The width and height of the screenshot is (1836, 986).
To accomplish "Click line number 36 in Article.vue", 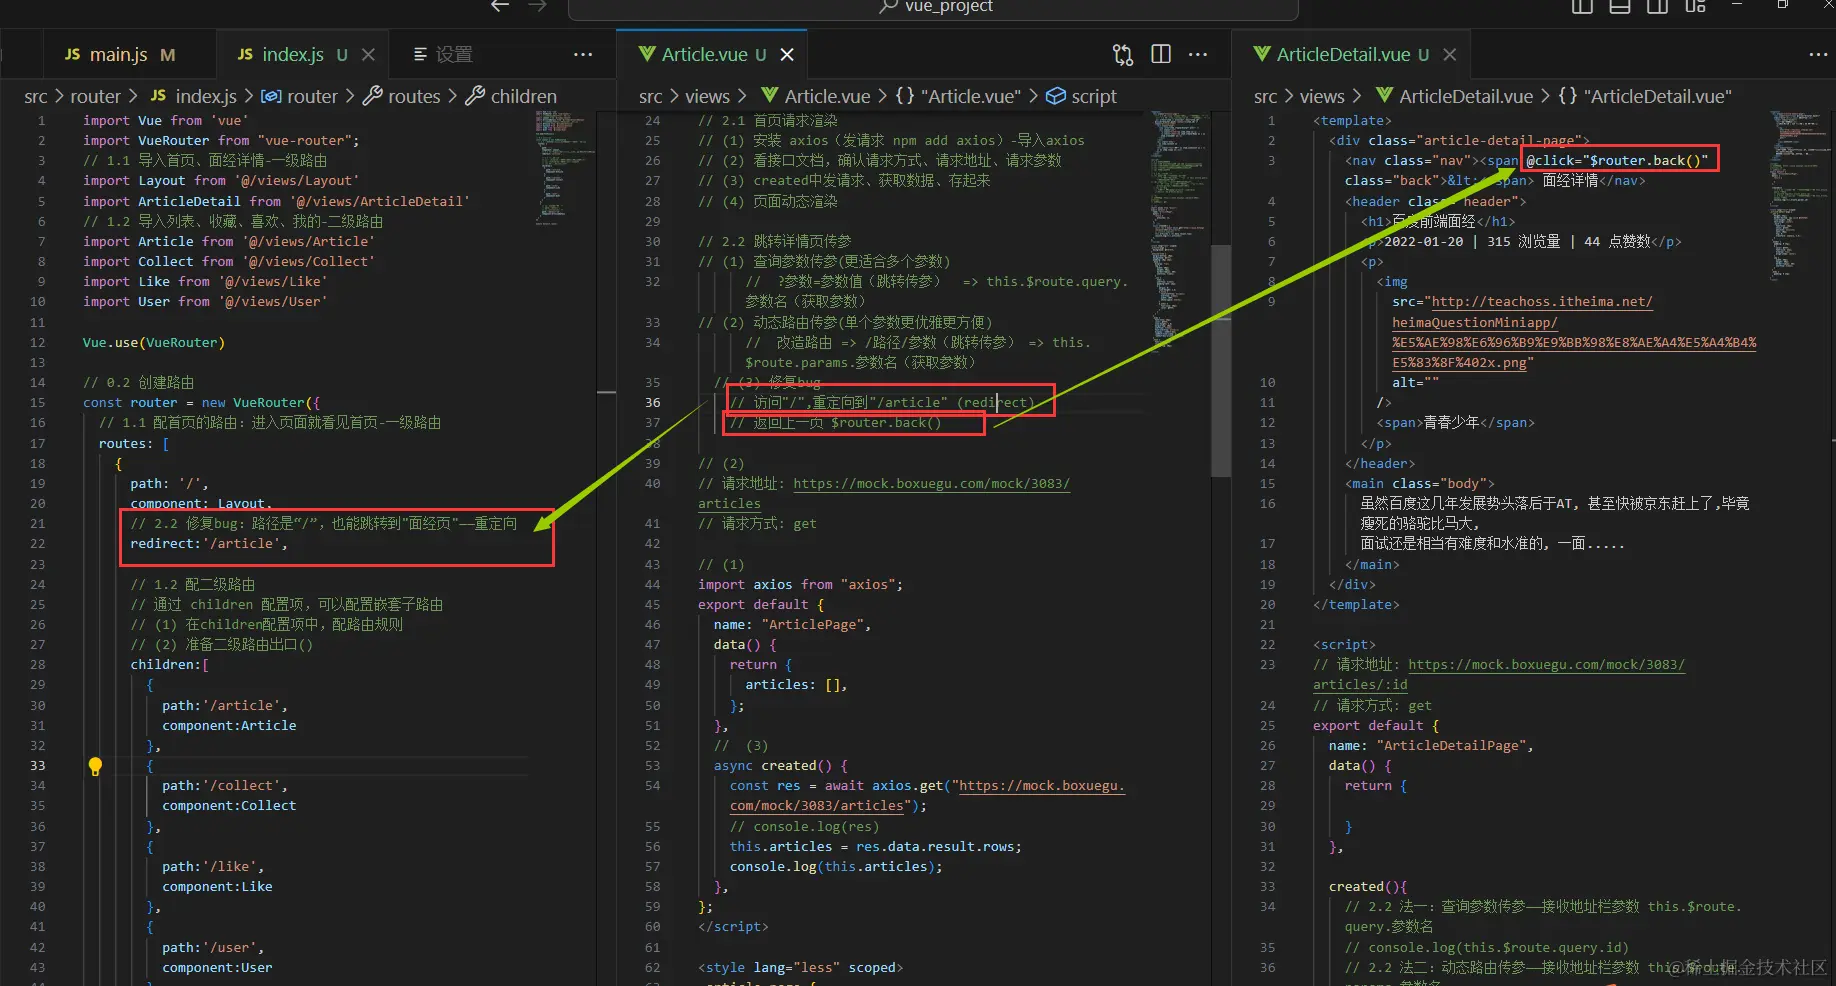I will pos(652,403).
